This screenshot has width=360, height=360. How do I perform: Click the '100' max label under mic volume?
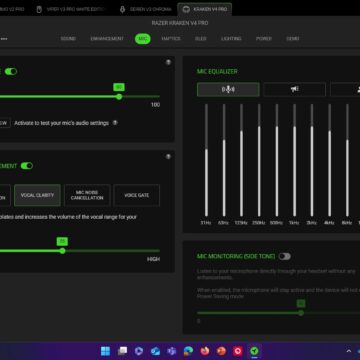coord(155,105)
